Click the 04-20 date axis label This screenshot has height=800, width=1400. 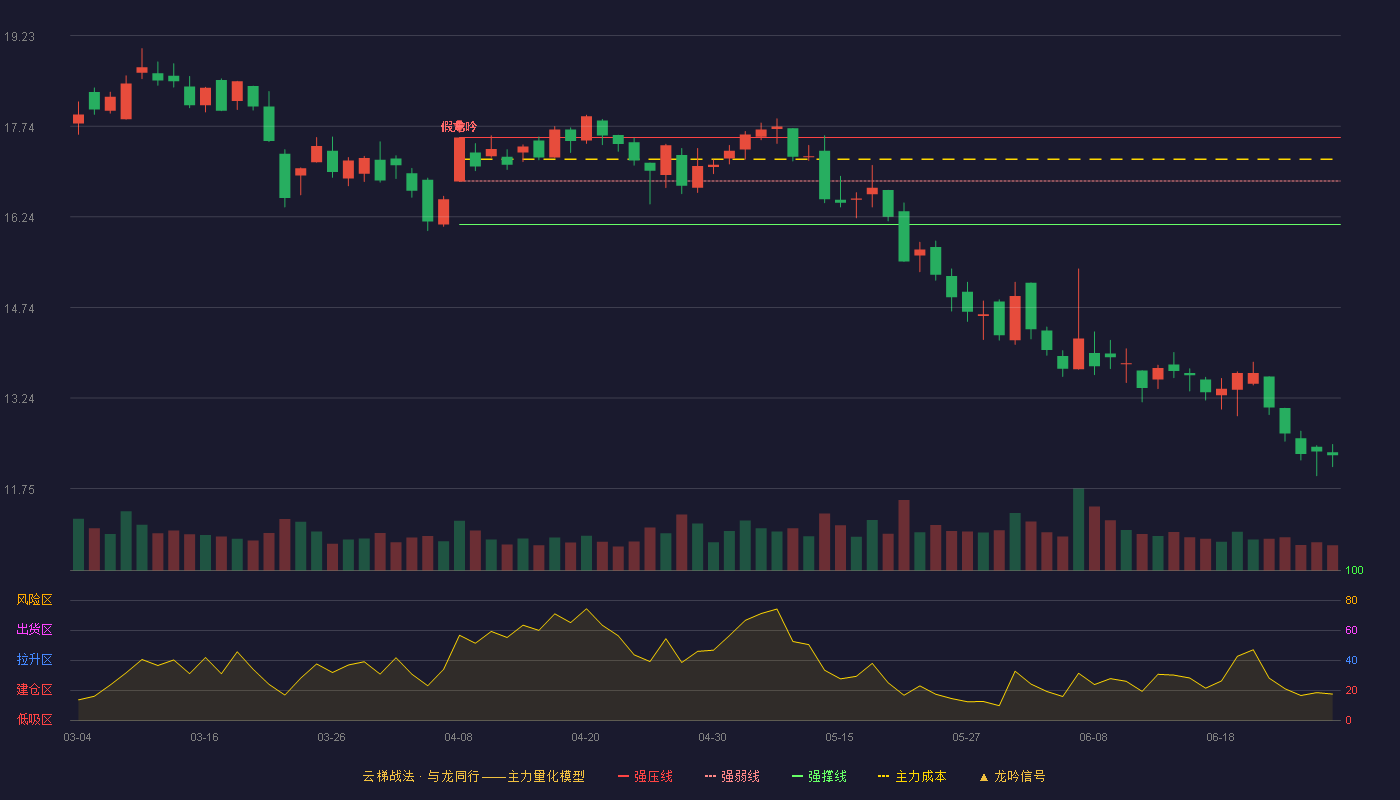(585, 737)
